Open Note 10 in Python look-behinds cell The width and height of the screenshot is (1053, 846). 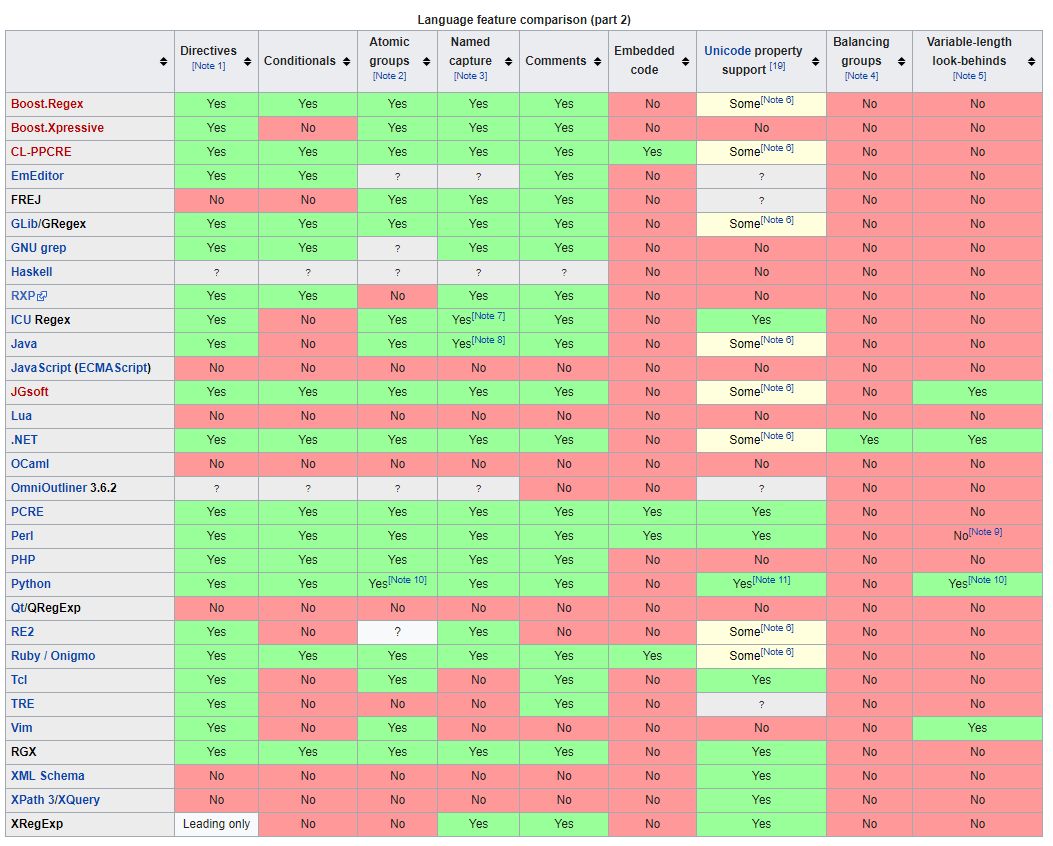tap(987, 579)
